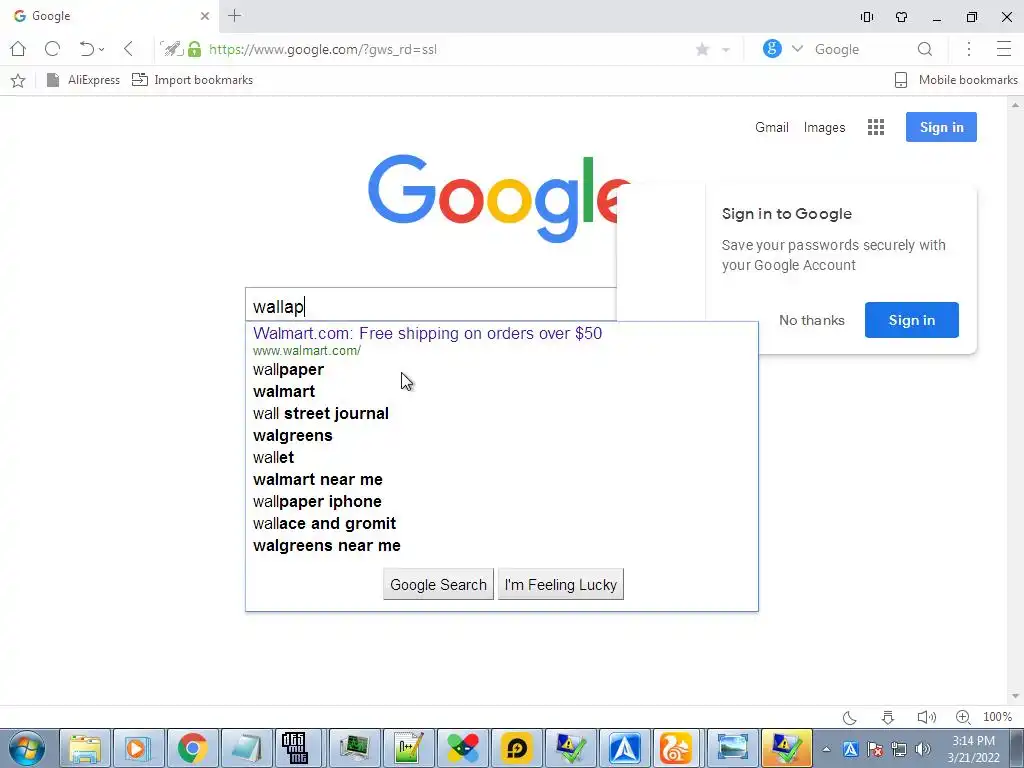Image resolution: width=1024 pixels, height=768 pixels.
Task: Reload the page with the refresh icon
Action: (x=52, y=49)
